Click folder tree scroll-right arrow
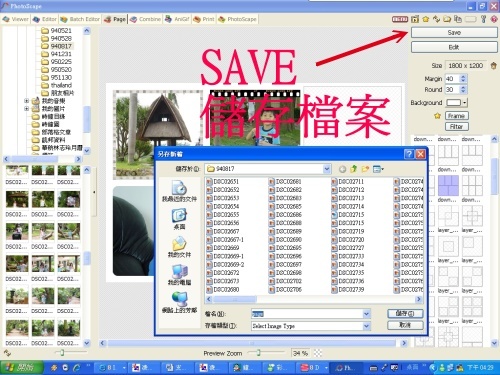The width and height of the screenshot is (500, 375). pyautogui.click(x=78, y=159)
